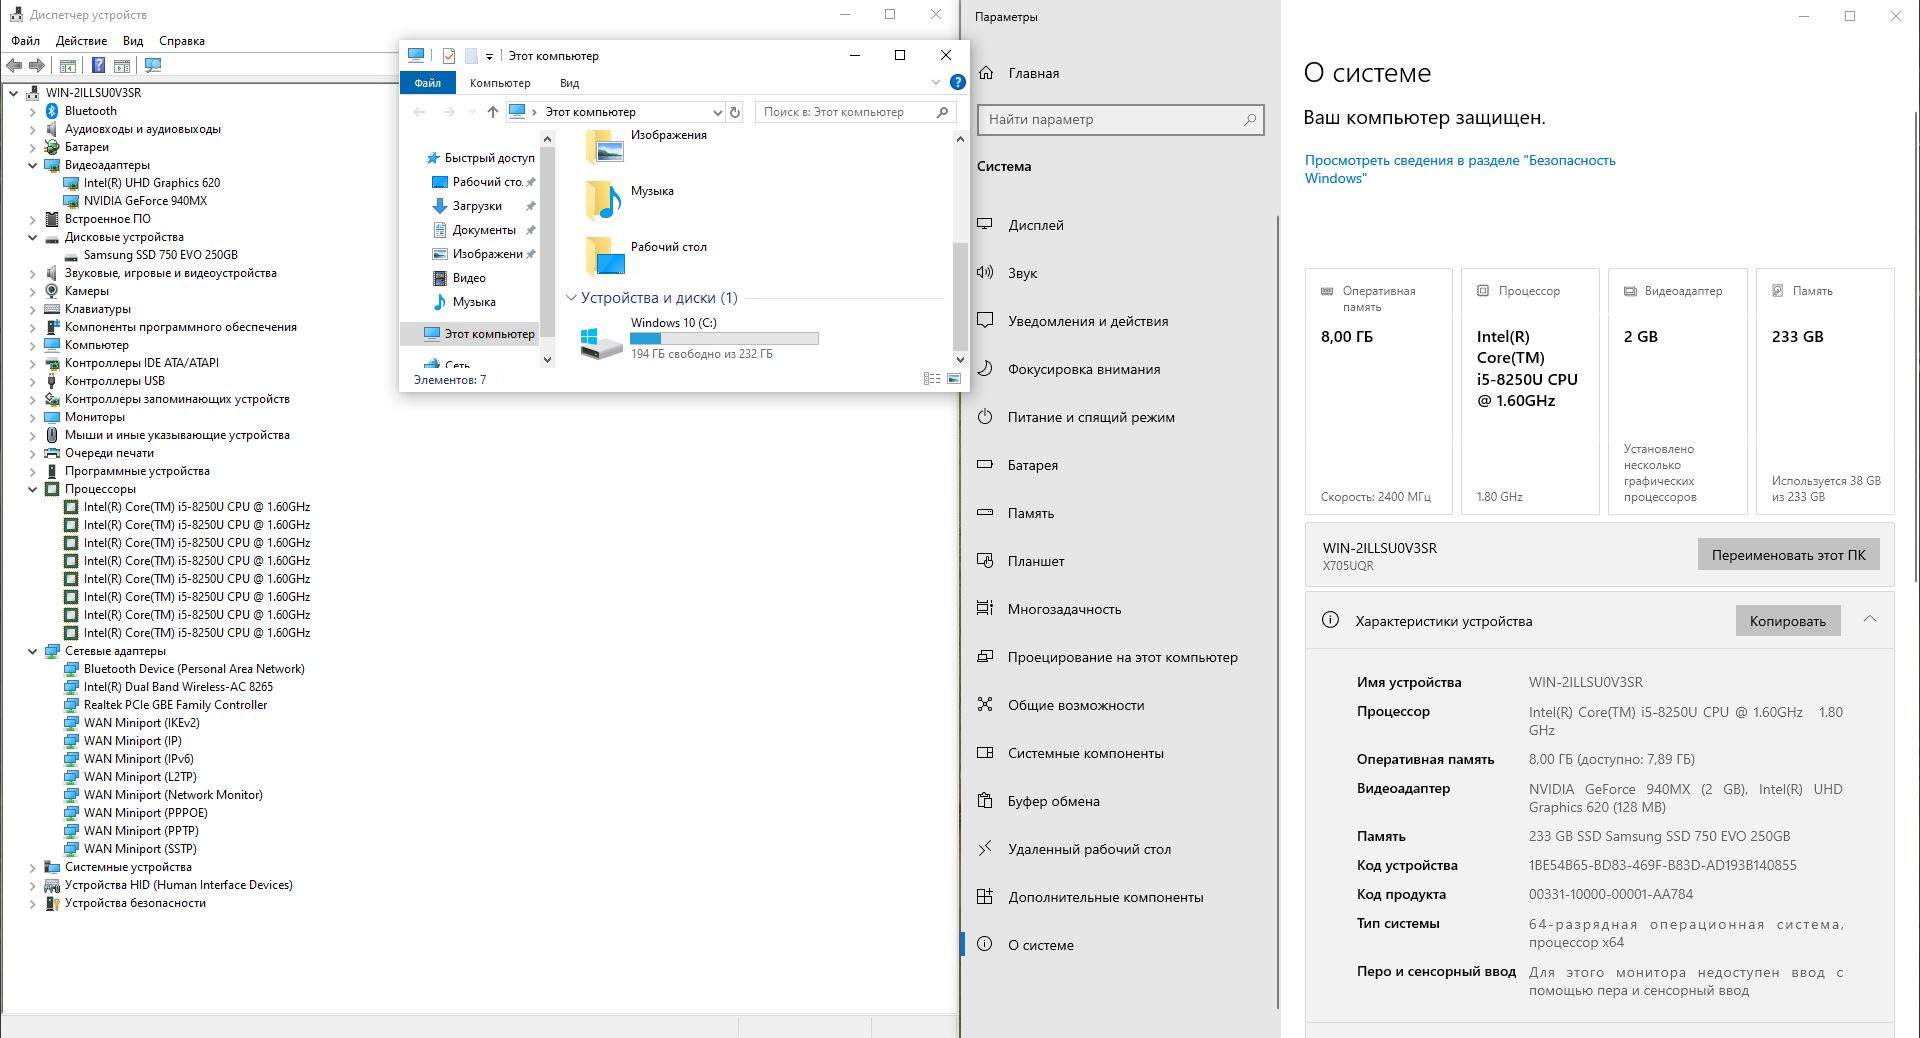Click the scan for hardware changes monitor icon
Screen dimensions: 1920x1038
point(153,66)
